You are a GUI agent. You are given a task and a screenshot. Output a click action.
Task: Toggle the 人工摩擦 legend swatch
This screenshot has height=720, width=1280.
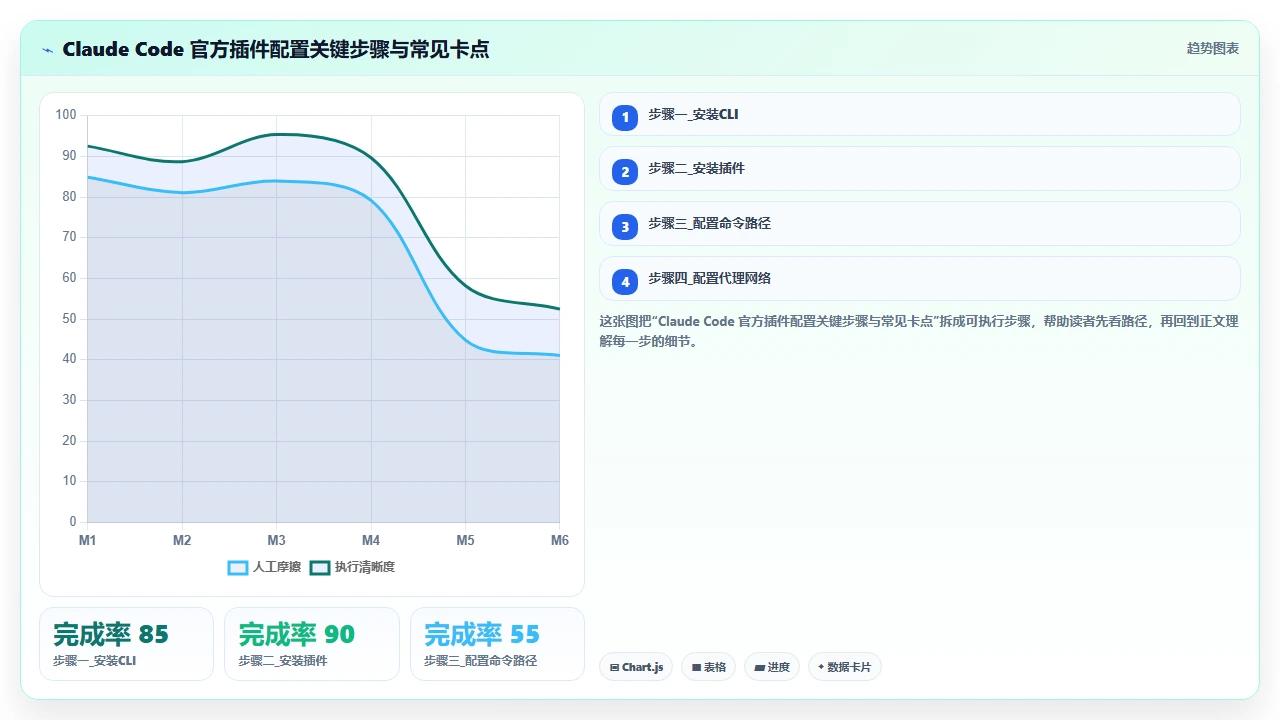tap(238, 568)
